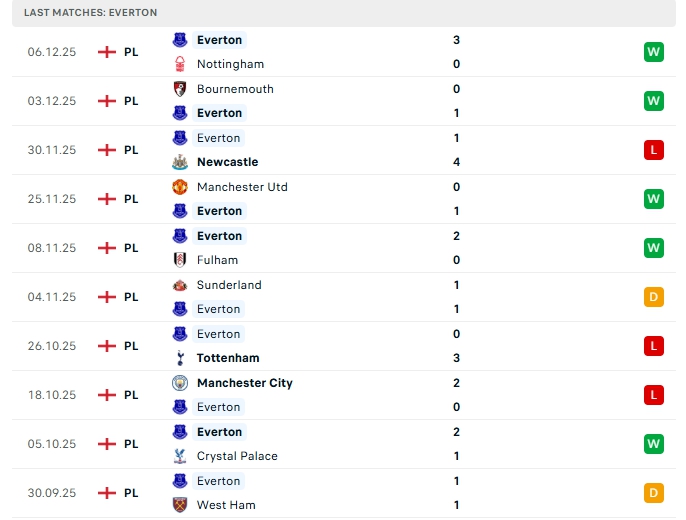Screen dimensions: 686x520
Task: Click the red L badge for Tottenham match
Action: pos(654,346)
